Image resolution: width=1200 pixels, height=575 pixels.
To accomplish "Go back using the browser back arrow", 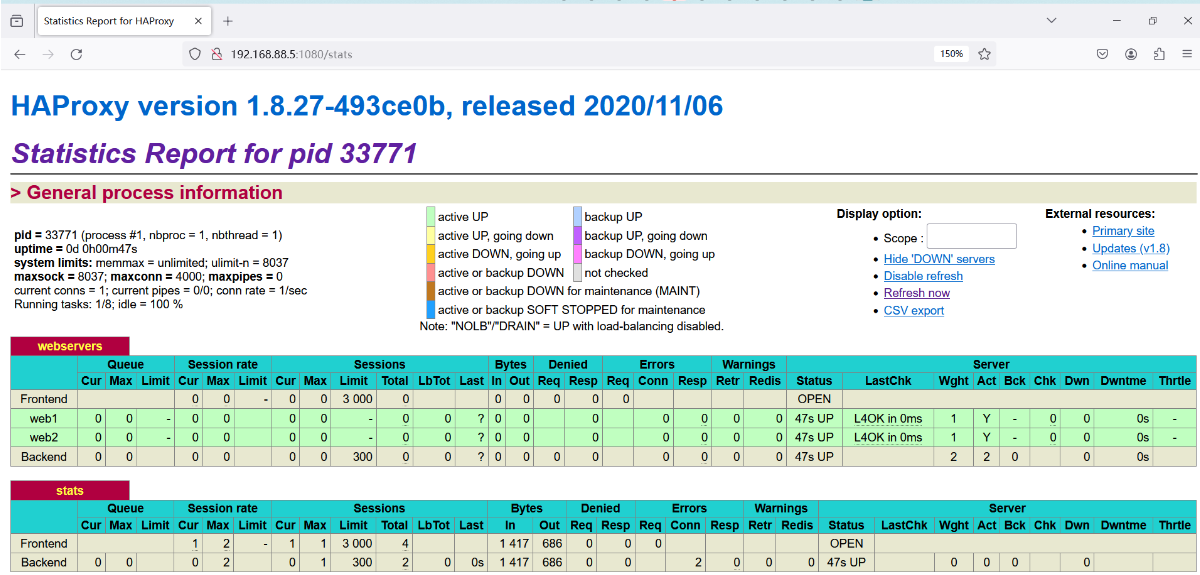I will (x=19, y=54).
